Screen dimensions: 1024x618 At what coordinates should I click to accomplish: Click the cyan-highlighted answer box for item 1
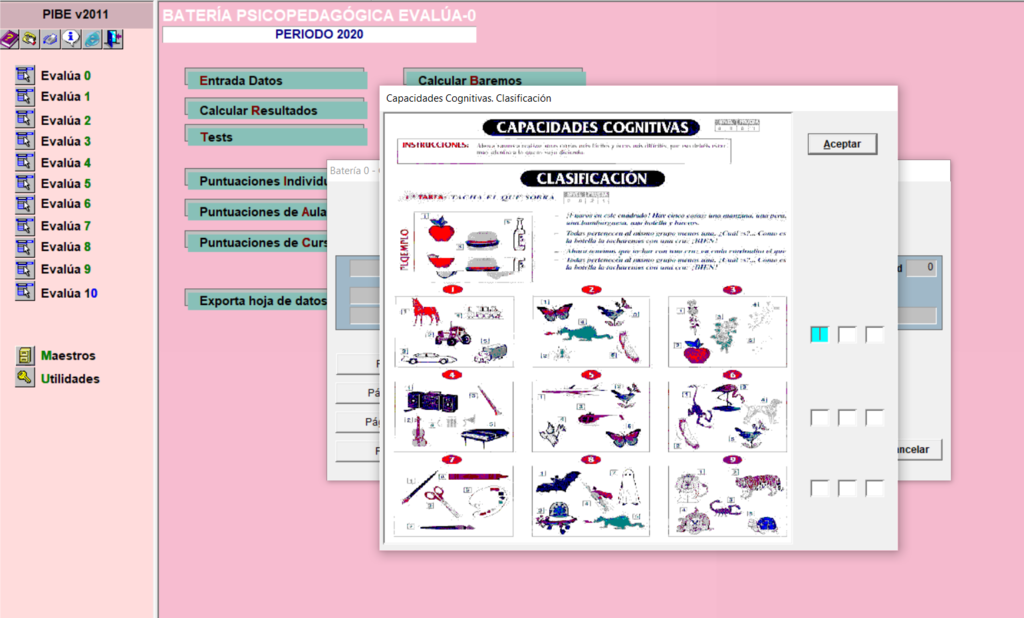819,334
